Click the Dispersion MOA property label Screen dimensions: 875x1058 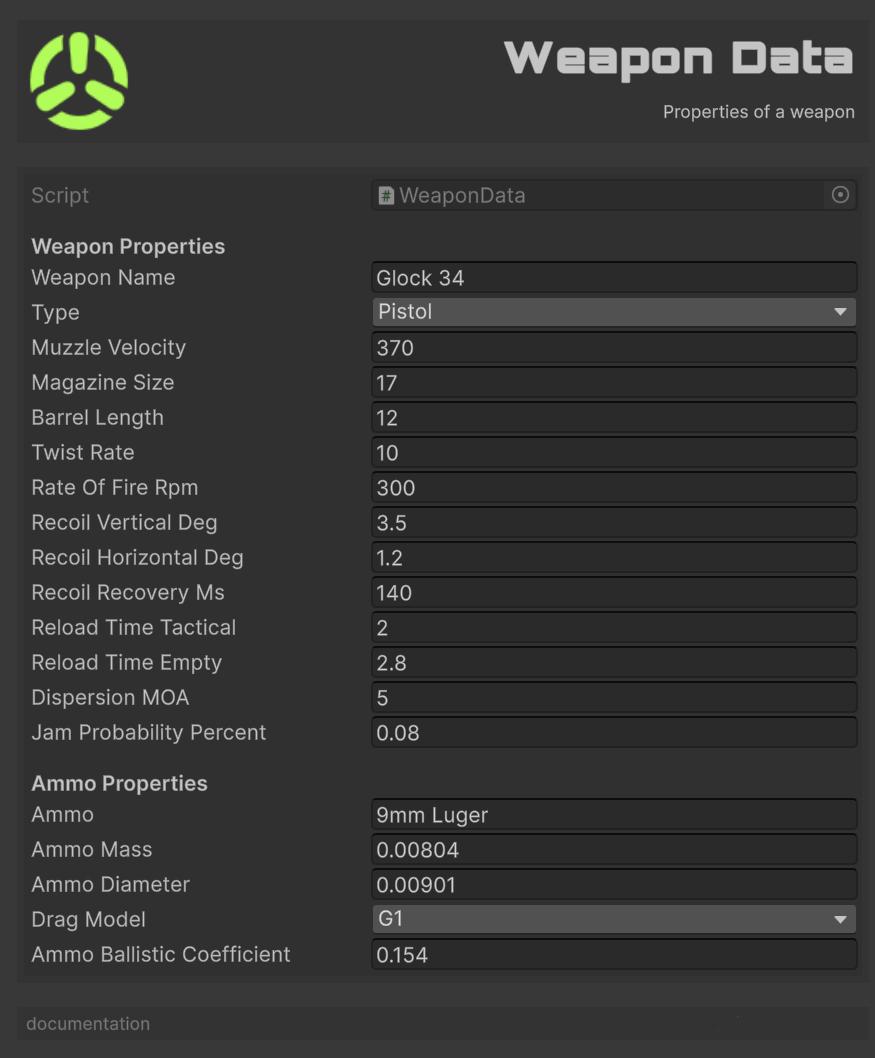(110, 697)
